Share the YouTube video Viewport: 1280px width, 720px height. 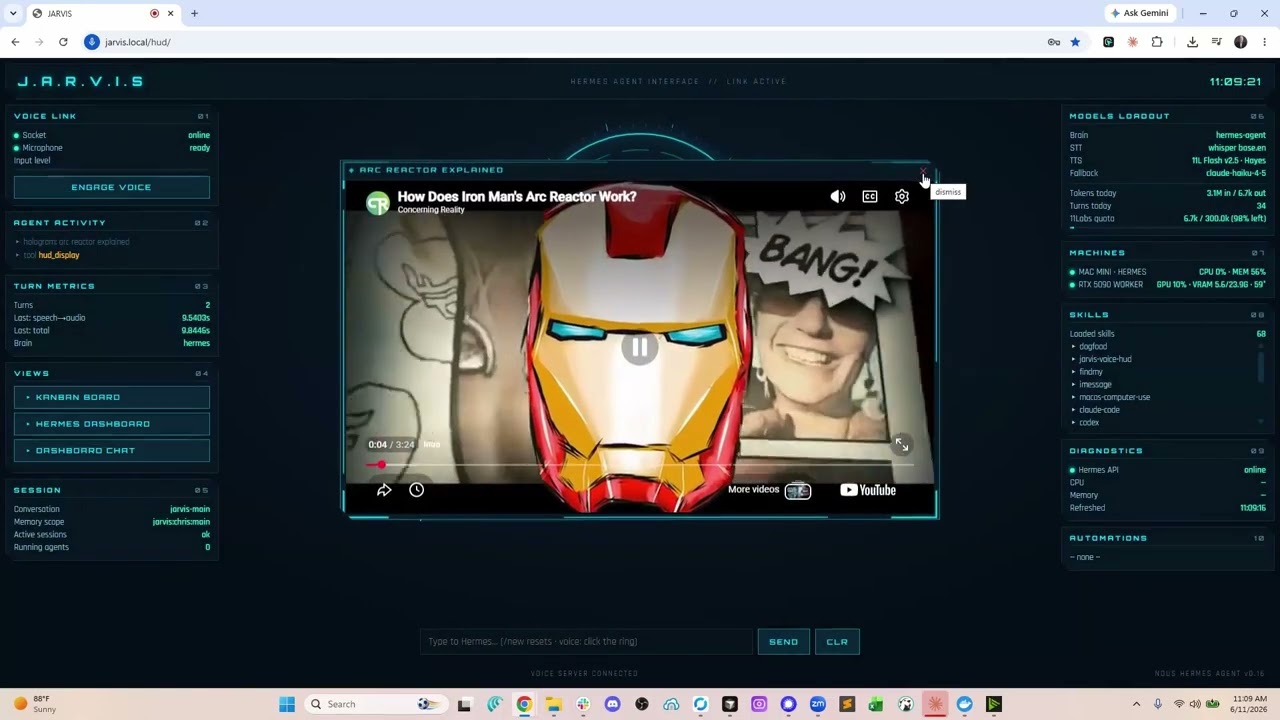(384, 490)
